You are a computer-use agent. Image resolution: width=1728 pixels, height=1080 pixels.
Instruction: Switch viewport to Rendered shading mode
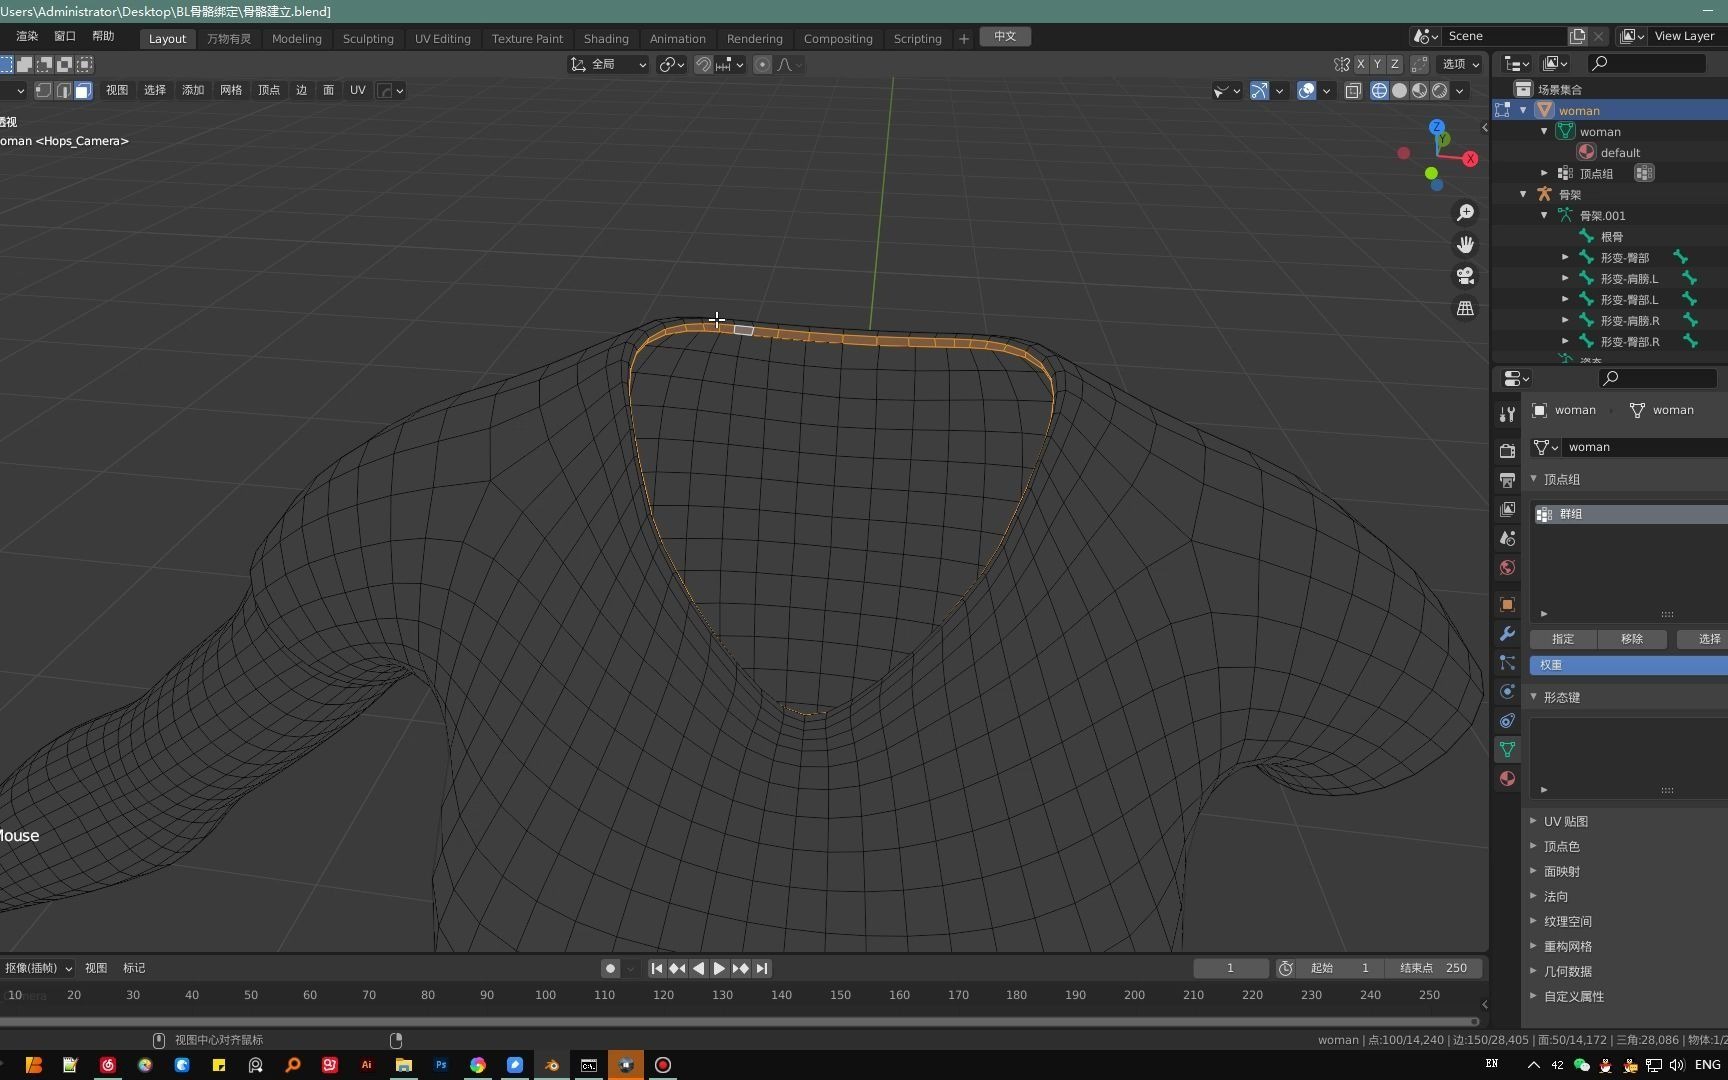1440,90
